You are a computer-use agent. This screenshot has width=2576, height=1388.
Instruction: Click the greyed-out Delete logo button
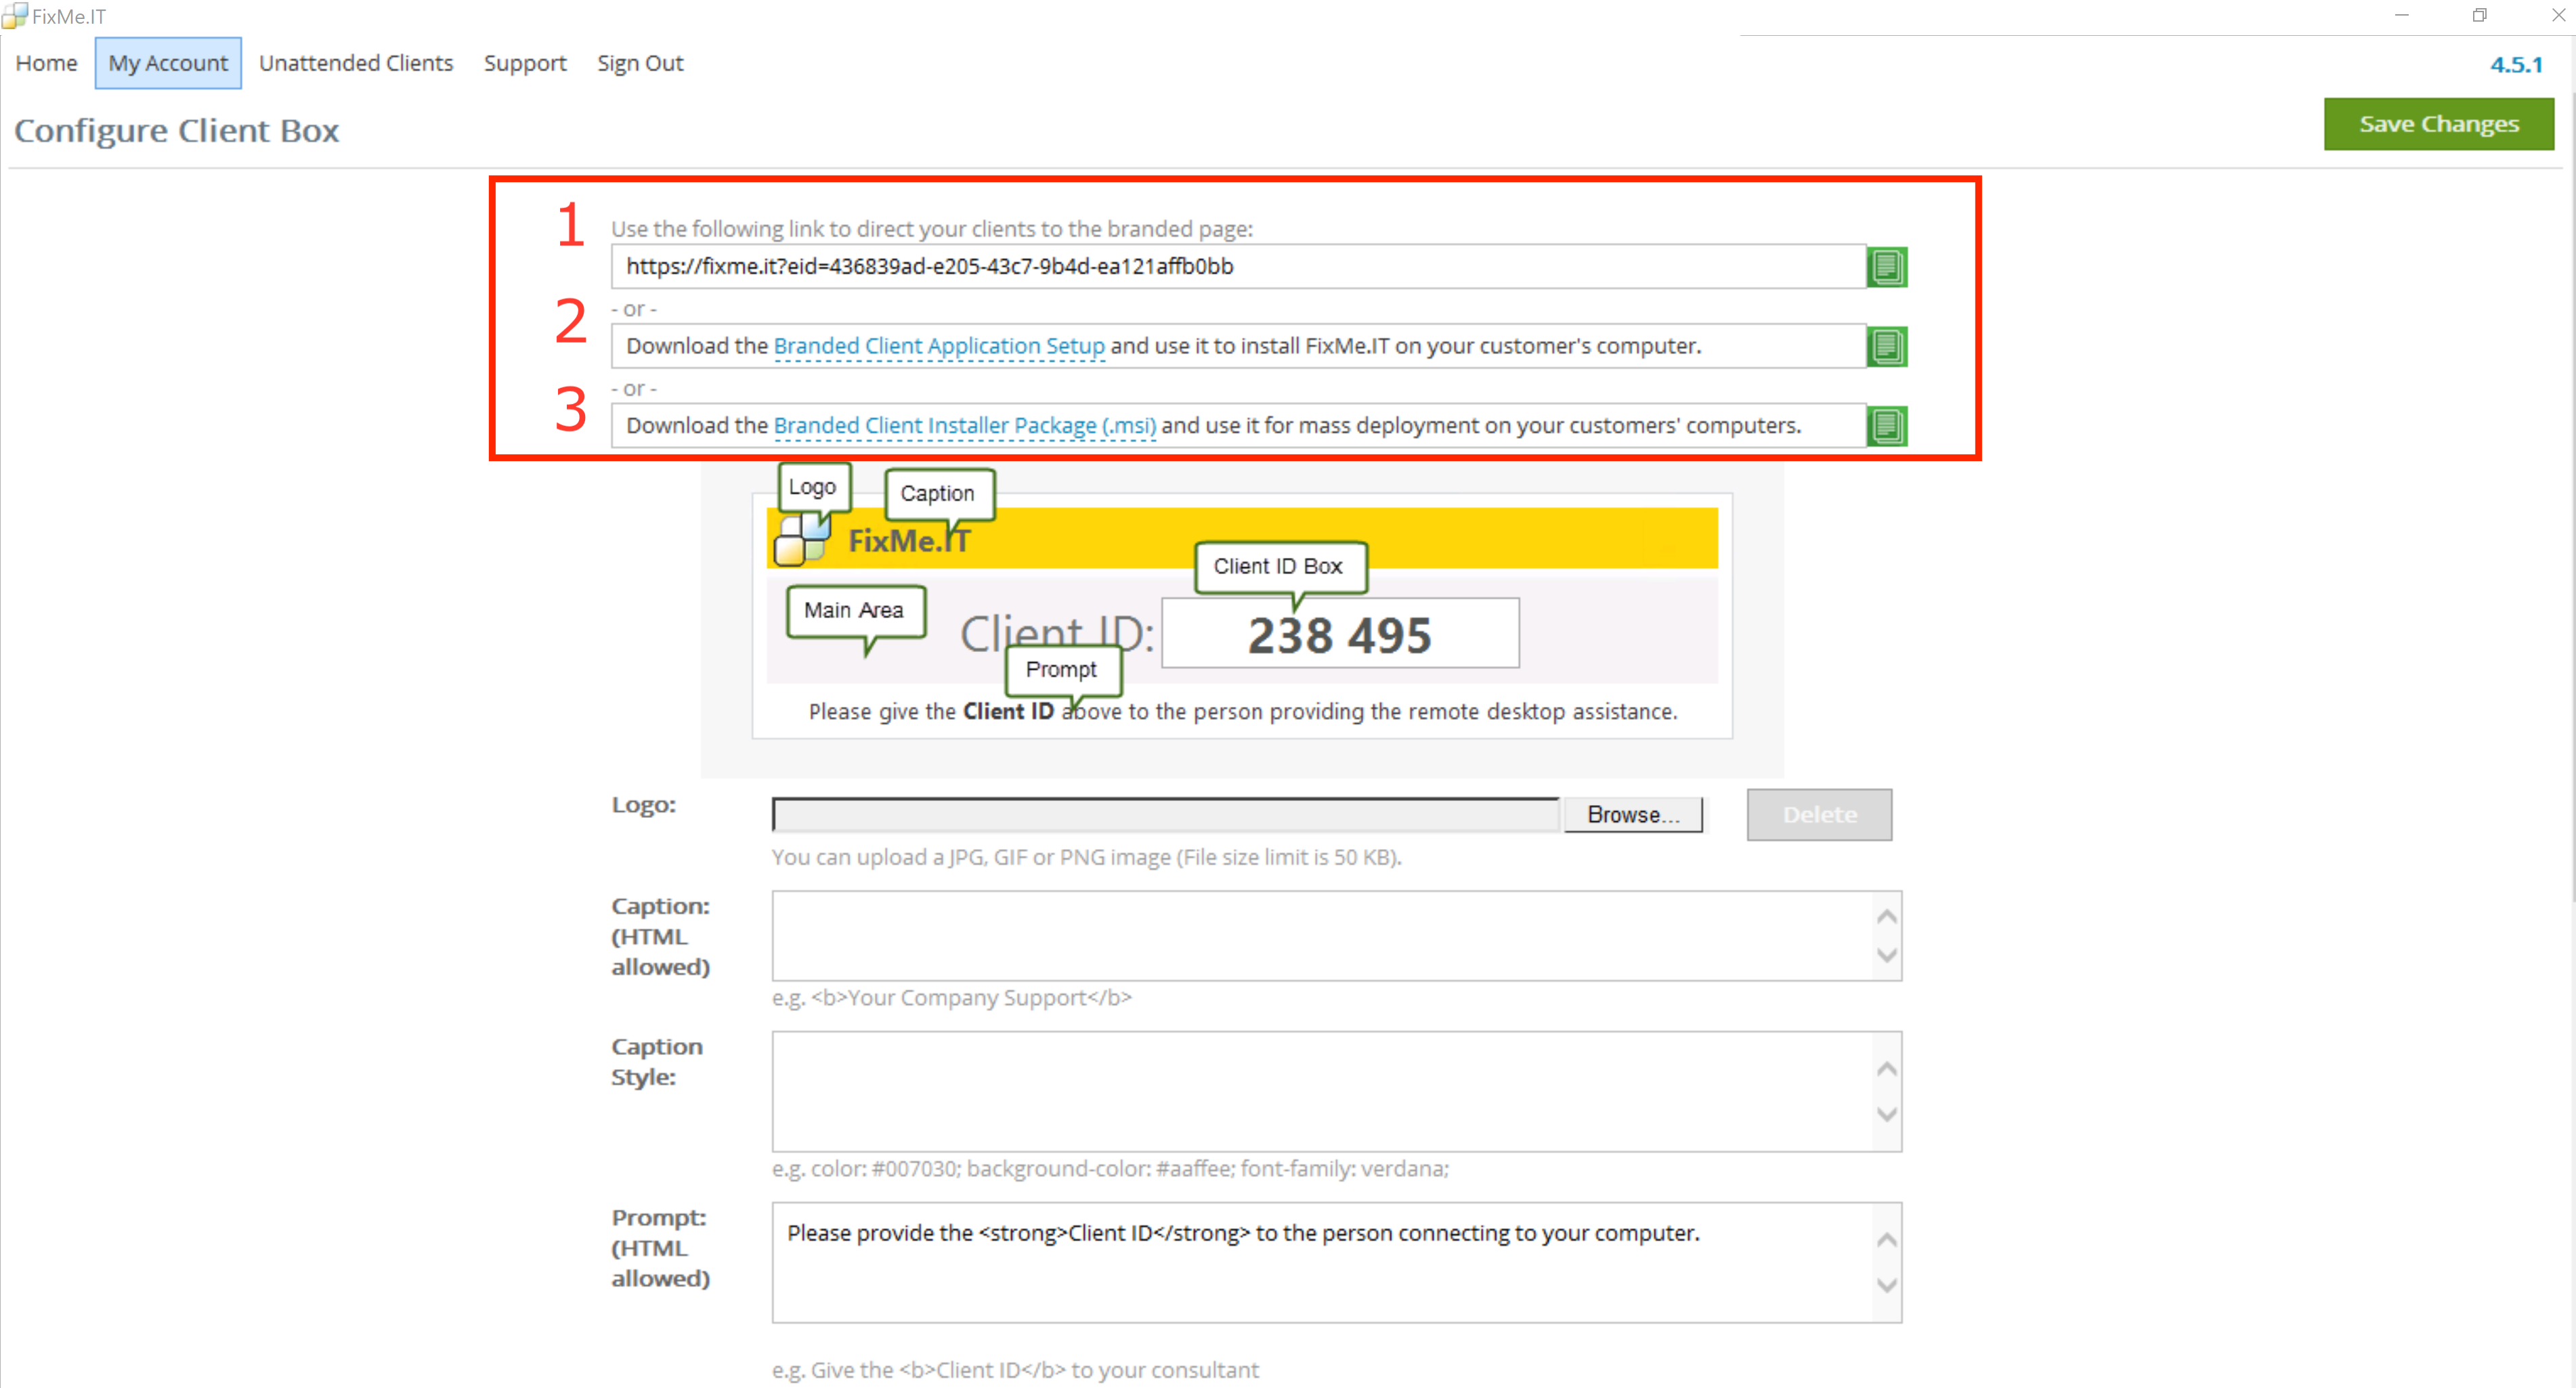[1819, 815]
